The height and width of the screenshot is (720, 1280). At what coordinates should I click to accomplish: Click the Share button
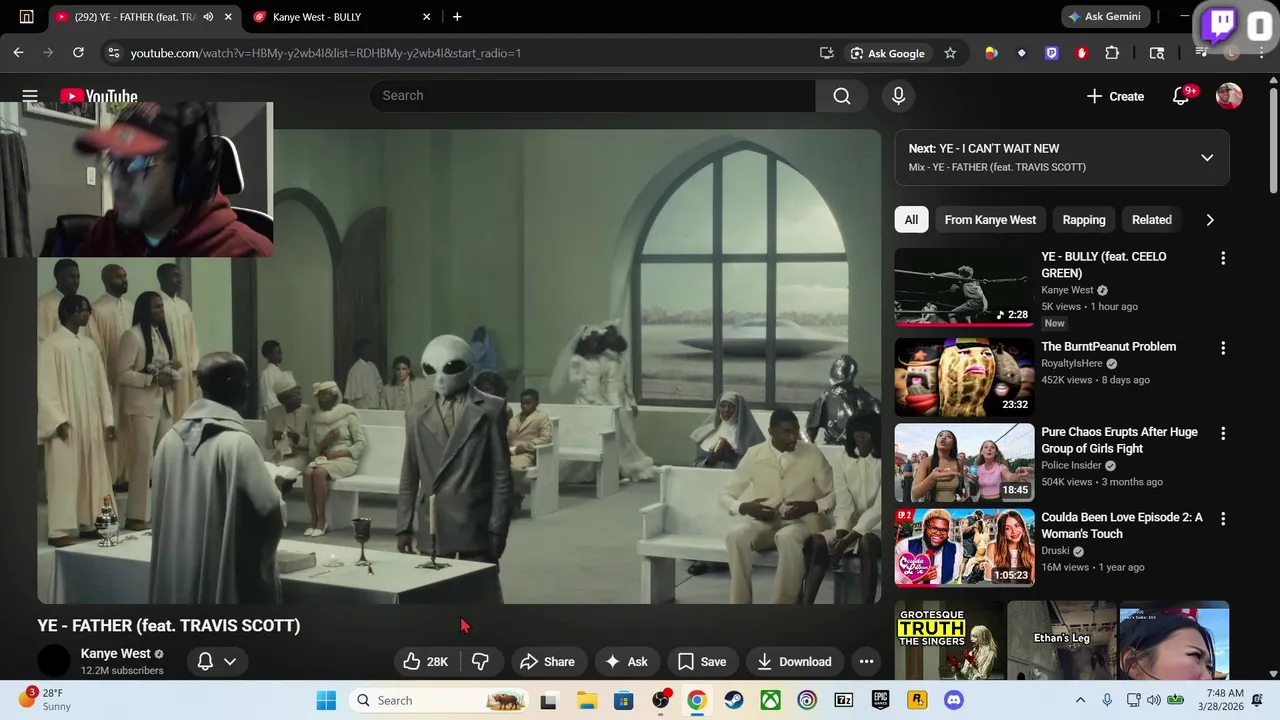pyautogui.click(x=547, y=661)
